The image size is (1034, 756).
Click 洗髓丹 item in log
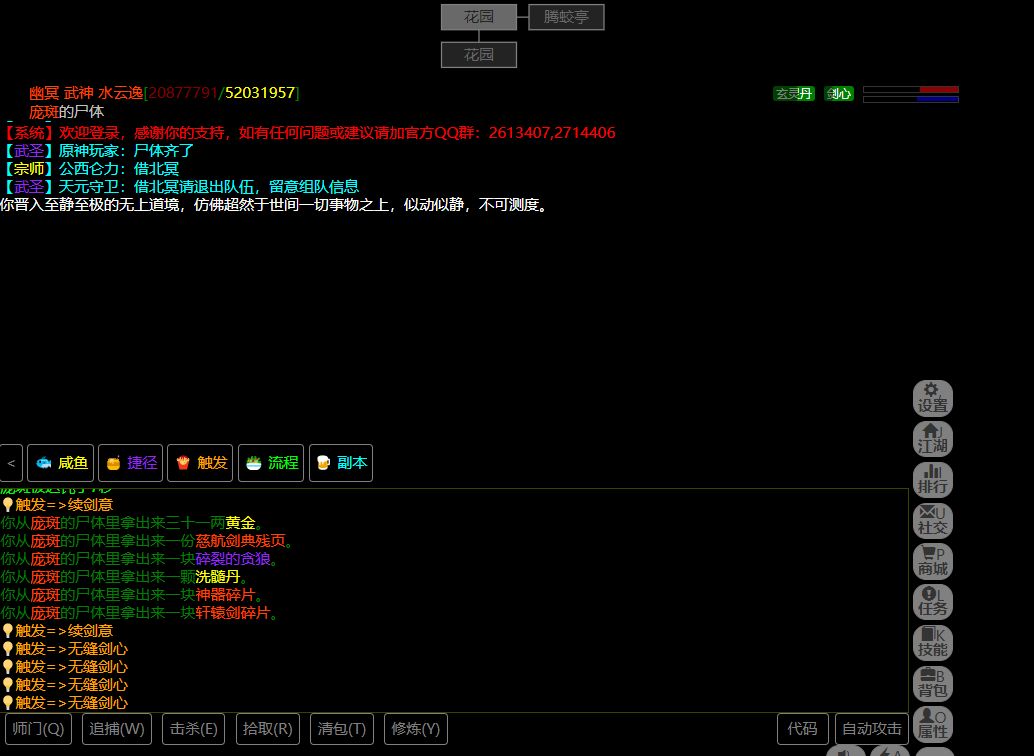pos(218,577)
